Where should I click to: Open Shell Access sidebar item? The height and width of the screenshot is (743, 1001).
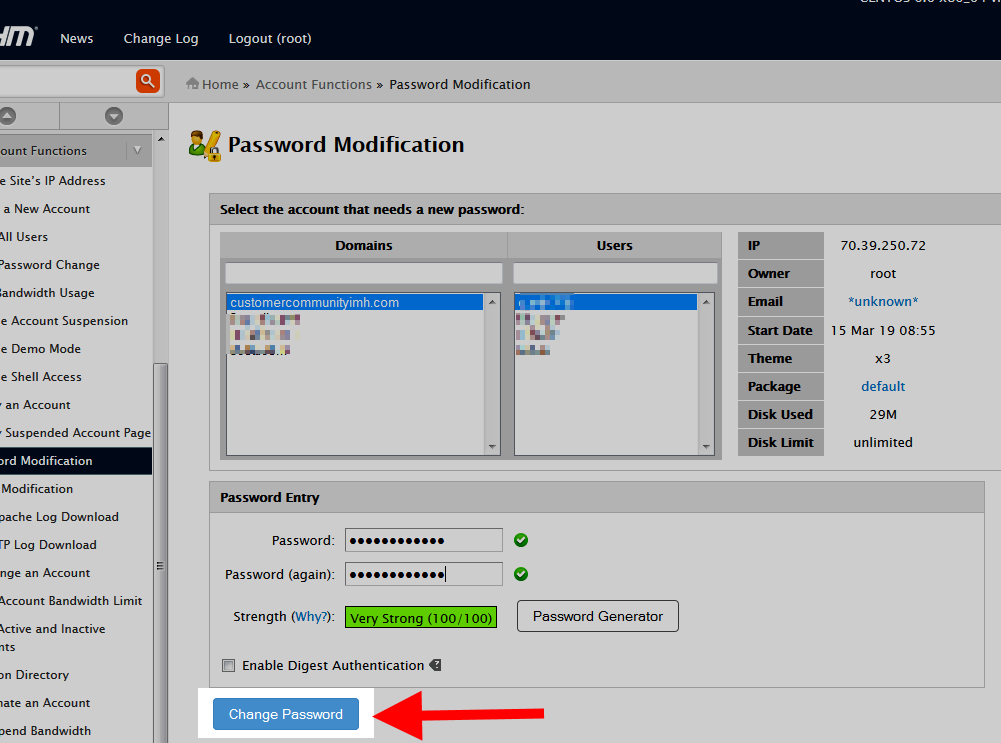(41, 377)
